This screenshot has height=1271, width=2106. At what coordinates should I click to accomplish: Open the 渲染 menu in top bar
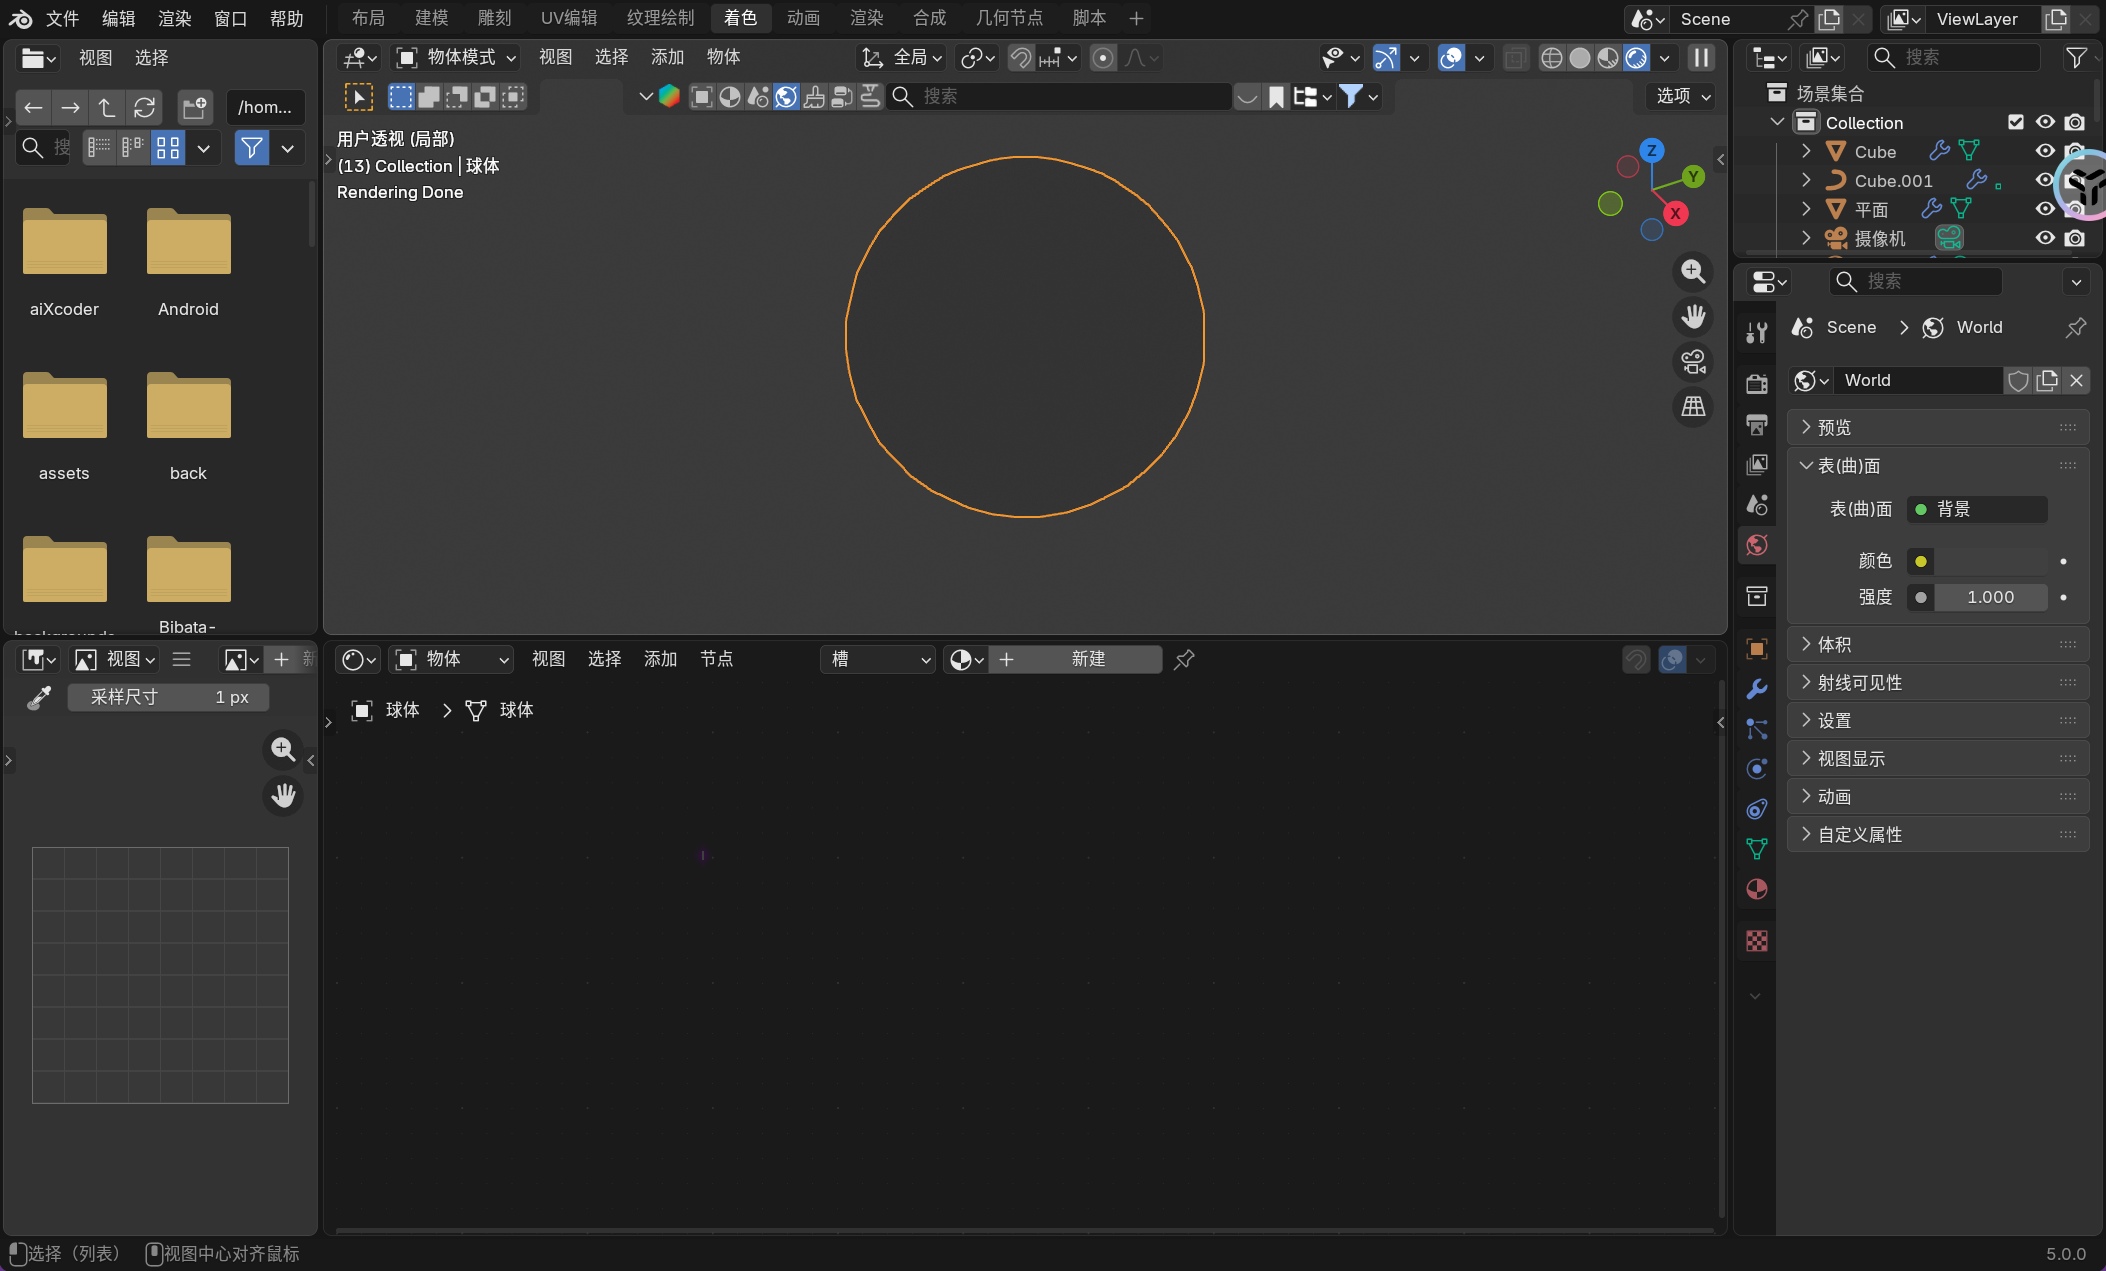point(174,18)
